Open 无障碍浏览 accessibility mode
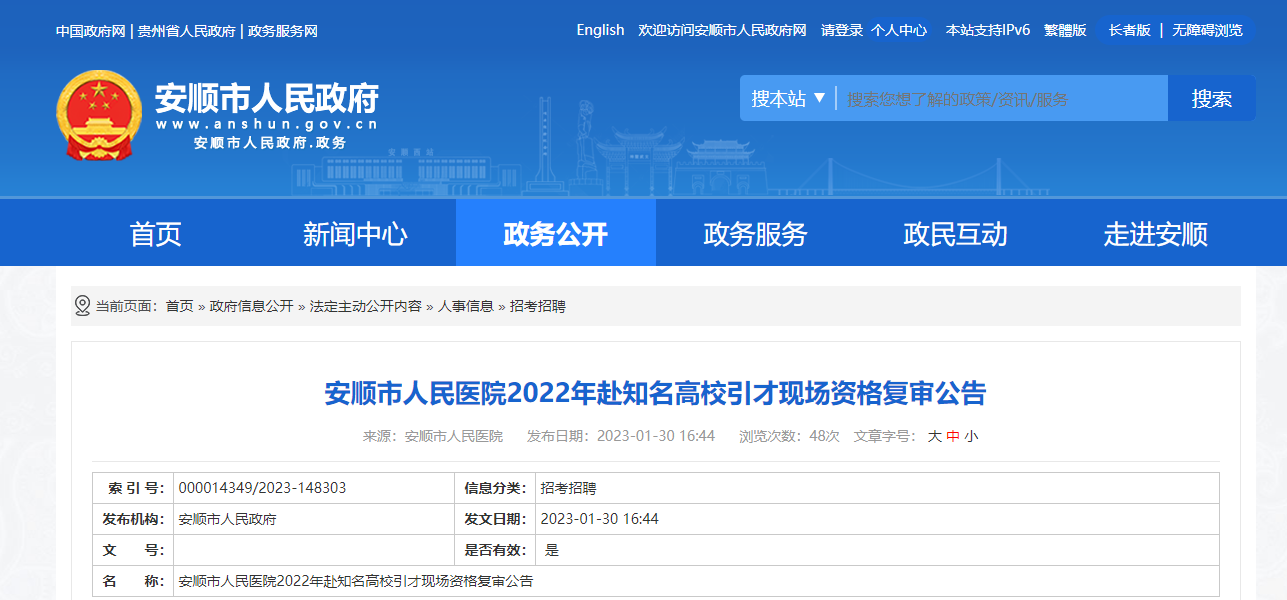1287x600 pixels. click(1207, 30)
